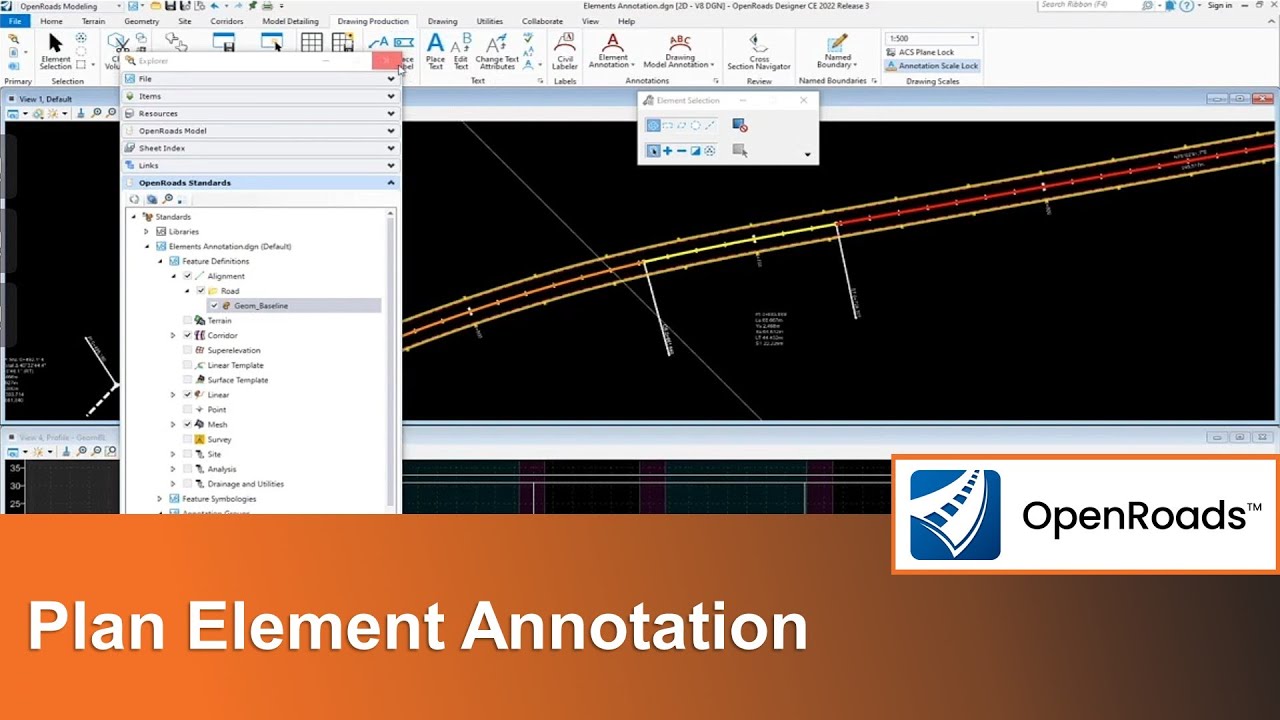
Task: Collapse the OpenRoads Standards section
Action: 260,183
